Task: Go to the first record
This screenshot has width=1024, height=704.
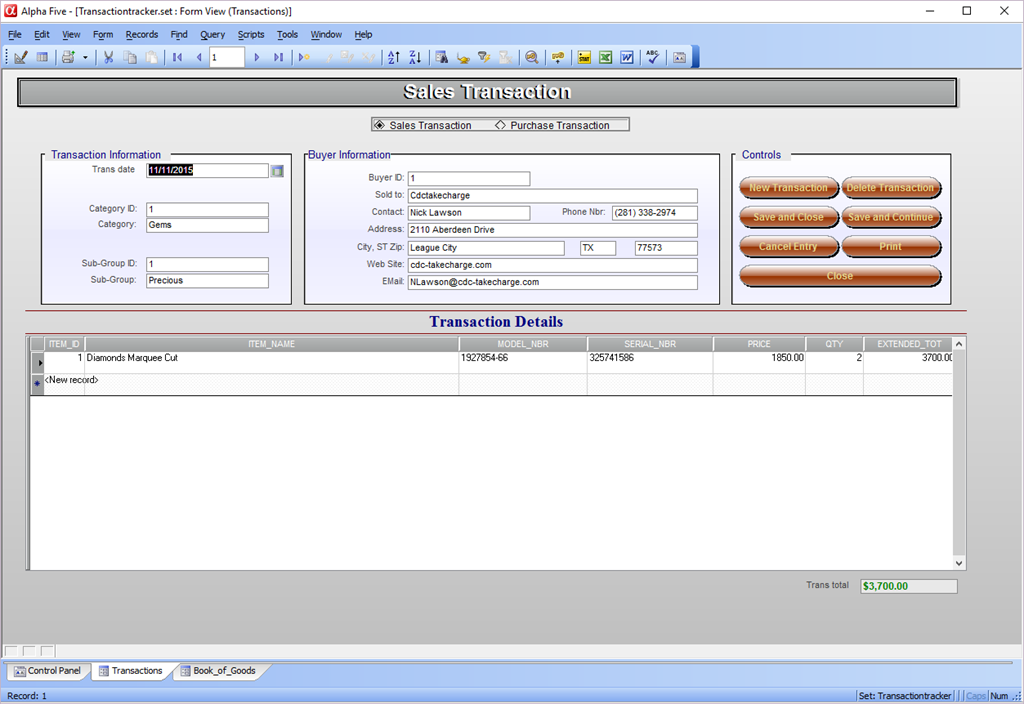Action: (x=177, y=58)
